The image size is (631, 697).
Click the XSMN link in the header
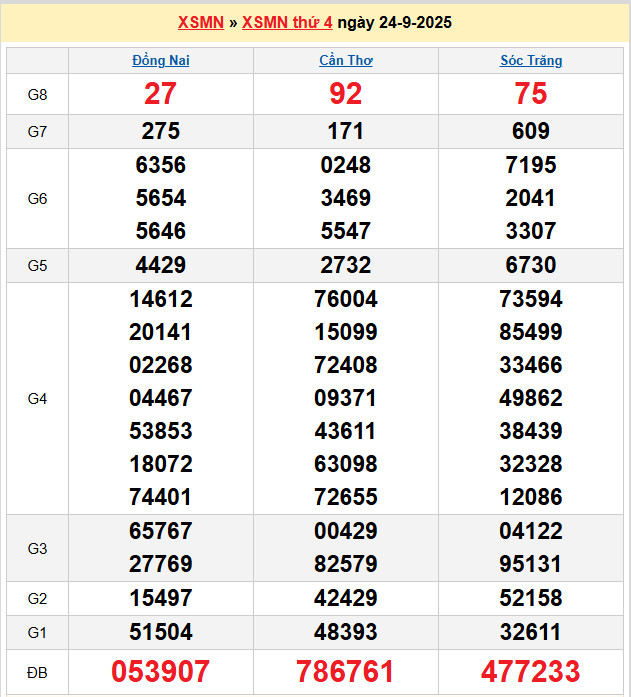pos(200,22)
